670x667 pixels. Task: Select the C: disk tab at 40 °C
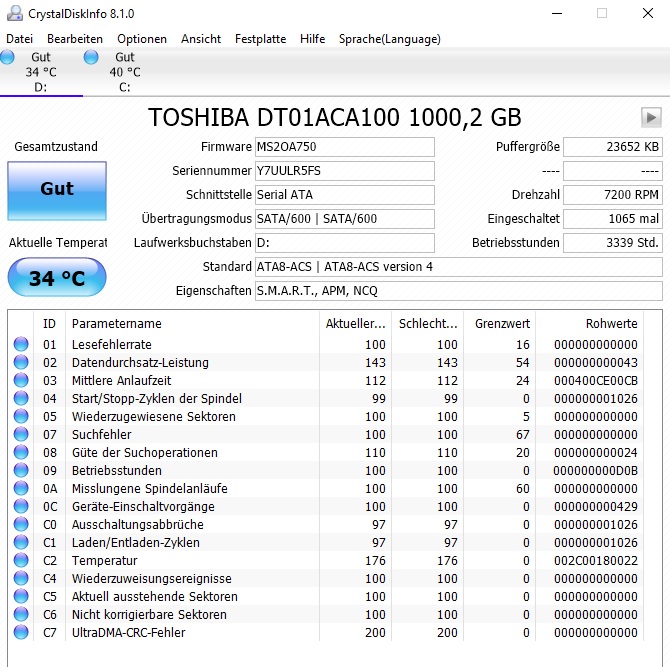tap(124, 72)
